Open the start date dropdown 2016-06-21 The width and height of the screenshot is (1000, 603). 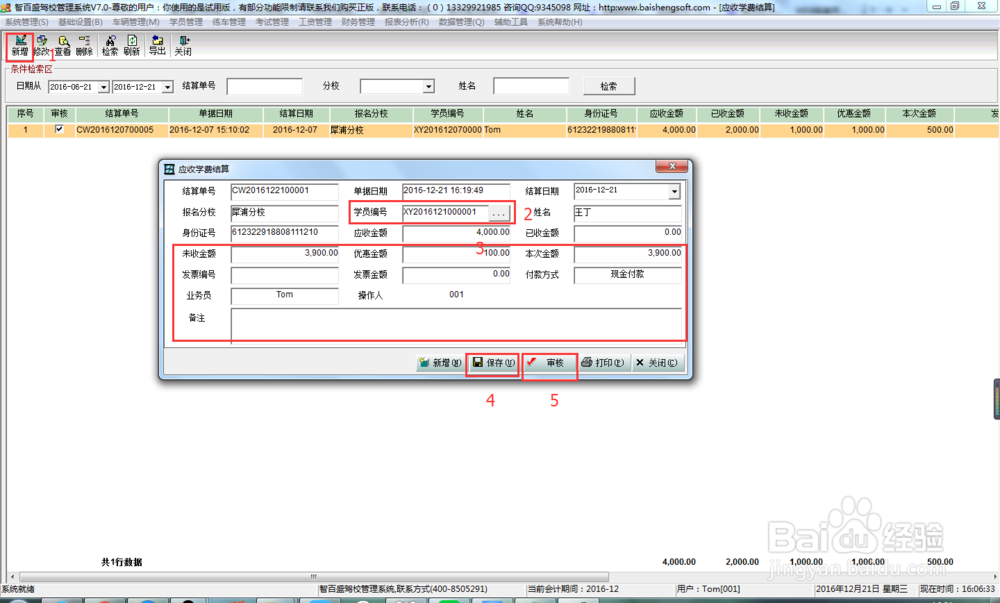103,87
